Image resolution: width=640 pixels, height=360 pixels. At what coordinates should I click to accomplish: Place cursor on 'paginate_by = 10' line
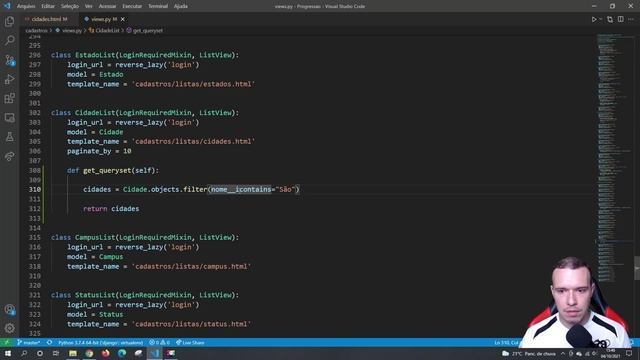99,151
